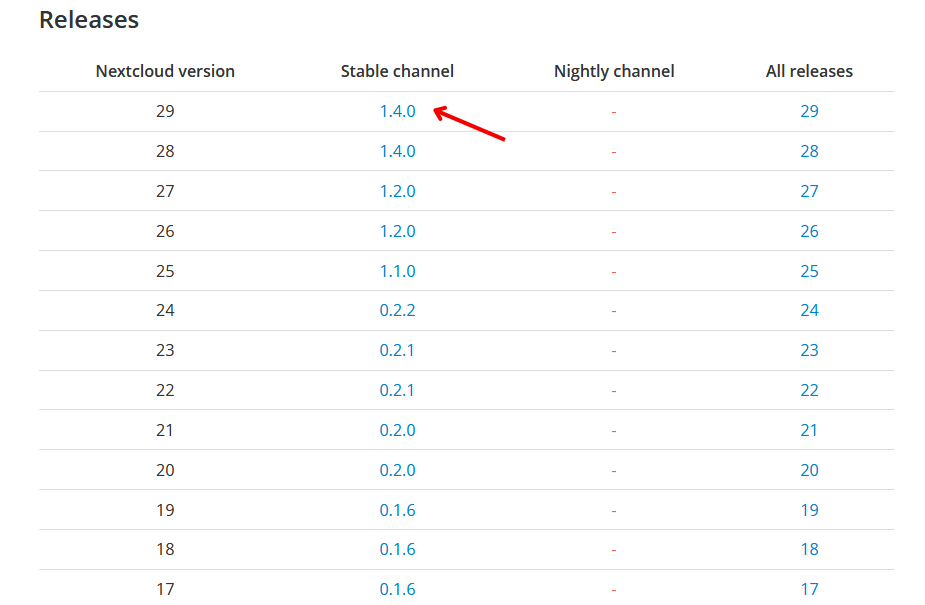The height and width of the screenshot is (605, 925).
Task: View all releases for Nextcloud 22
Action: [809, 390]
